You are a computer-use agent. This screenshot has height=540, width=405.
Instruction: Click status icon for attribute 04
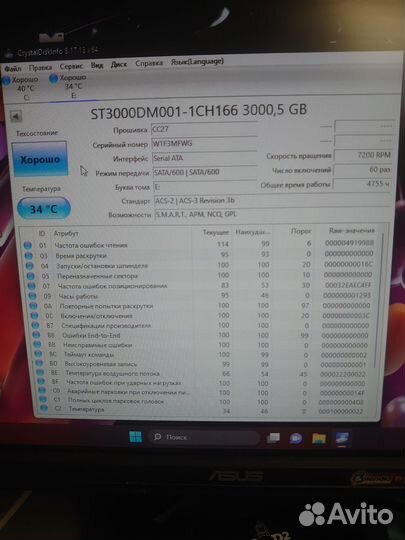30,266
